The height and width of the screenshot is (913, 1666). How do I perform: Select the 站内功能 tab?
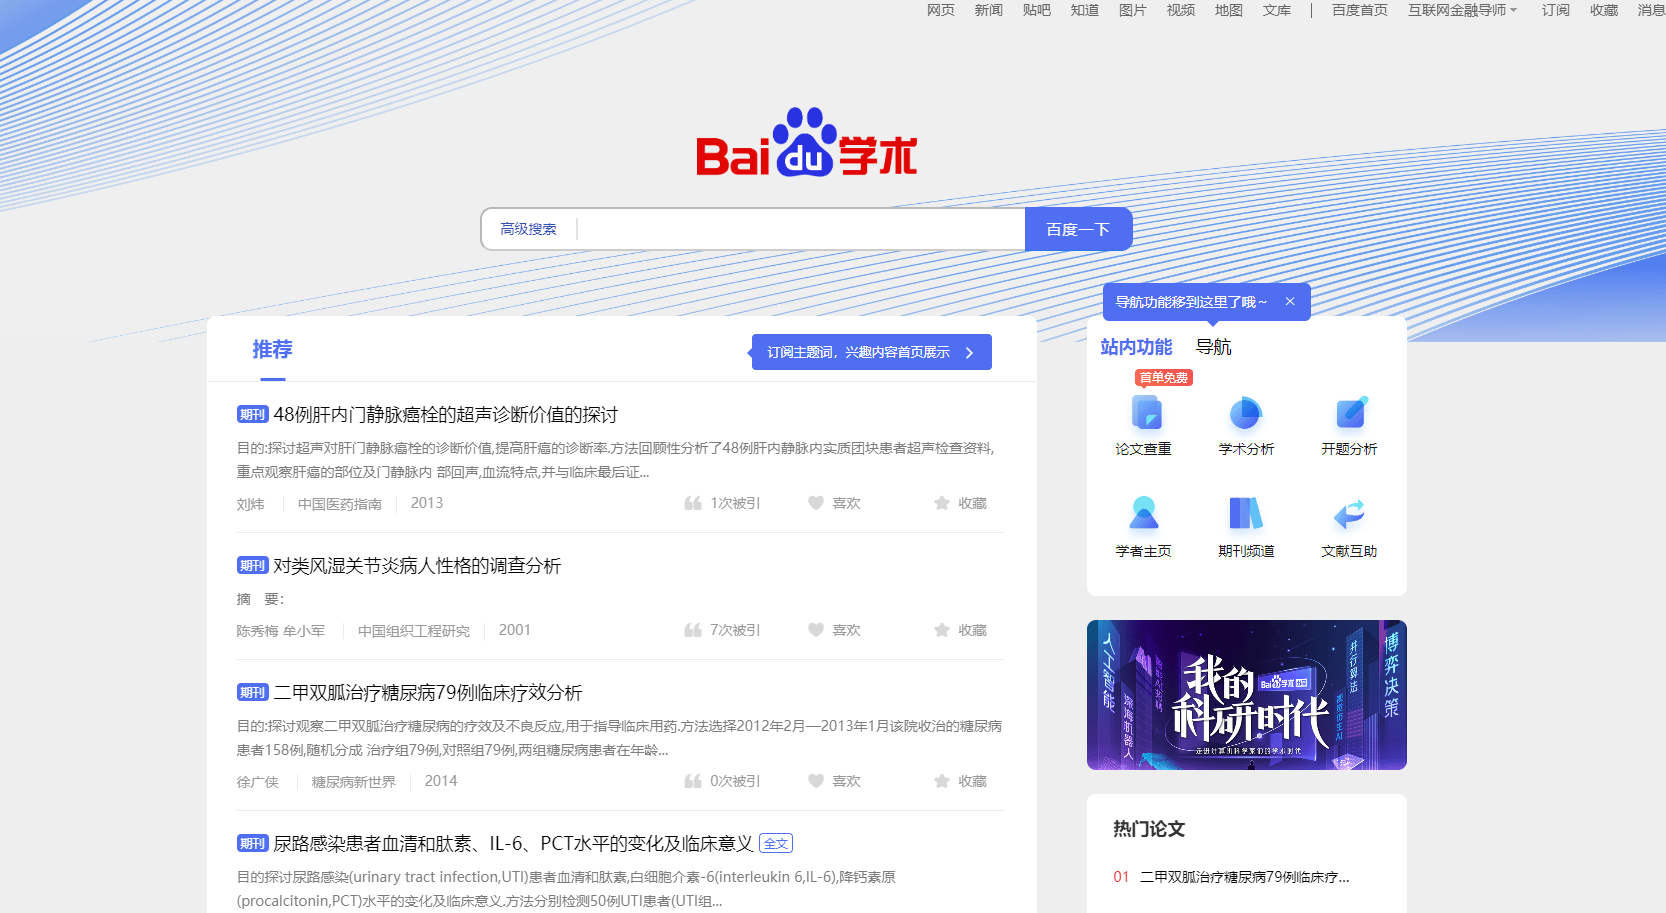click(x=1136, y=347)
